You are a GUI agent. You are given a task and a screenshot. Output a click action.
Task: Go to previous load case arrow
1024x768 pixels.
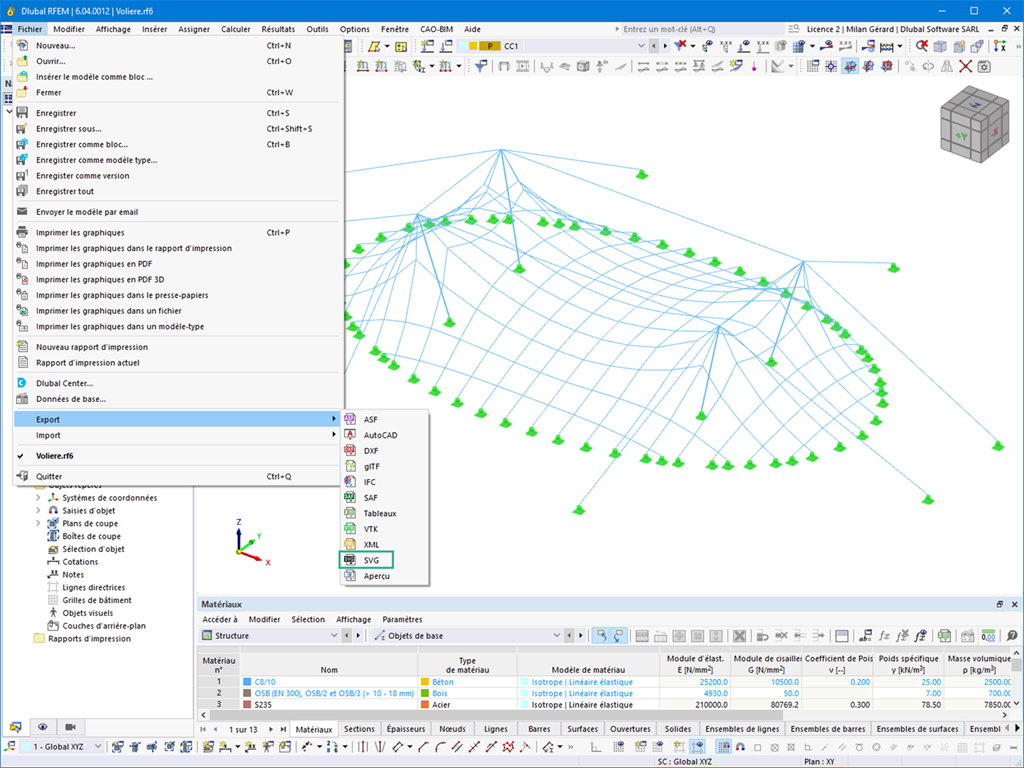point(654,46)
